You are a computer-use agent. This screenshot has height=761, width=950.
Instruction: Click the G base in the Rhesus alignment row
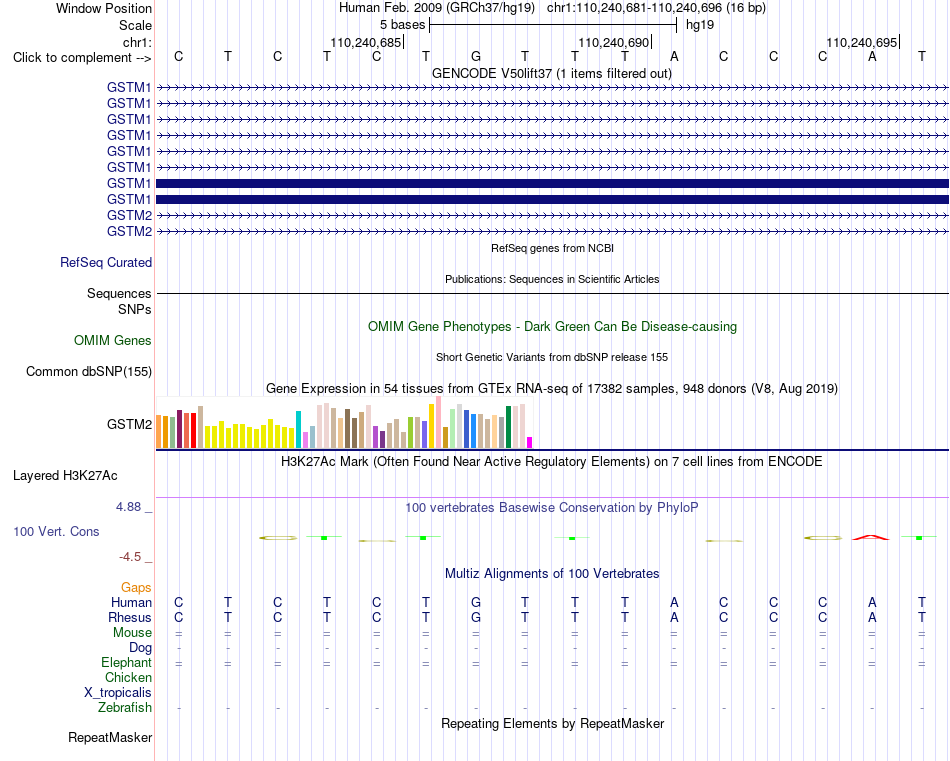[476, 617]
